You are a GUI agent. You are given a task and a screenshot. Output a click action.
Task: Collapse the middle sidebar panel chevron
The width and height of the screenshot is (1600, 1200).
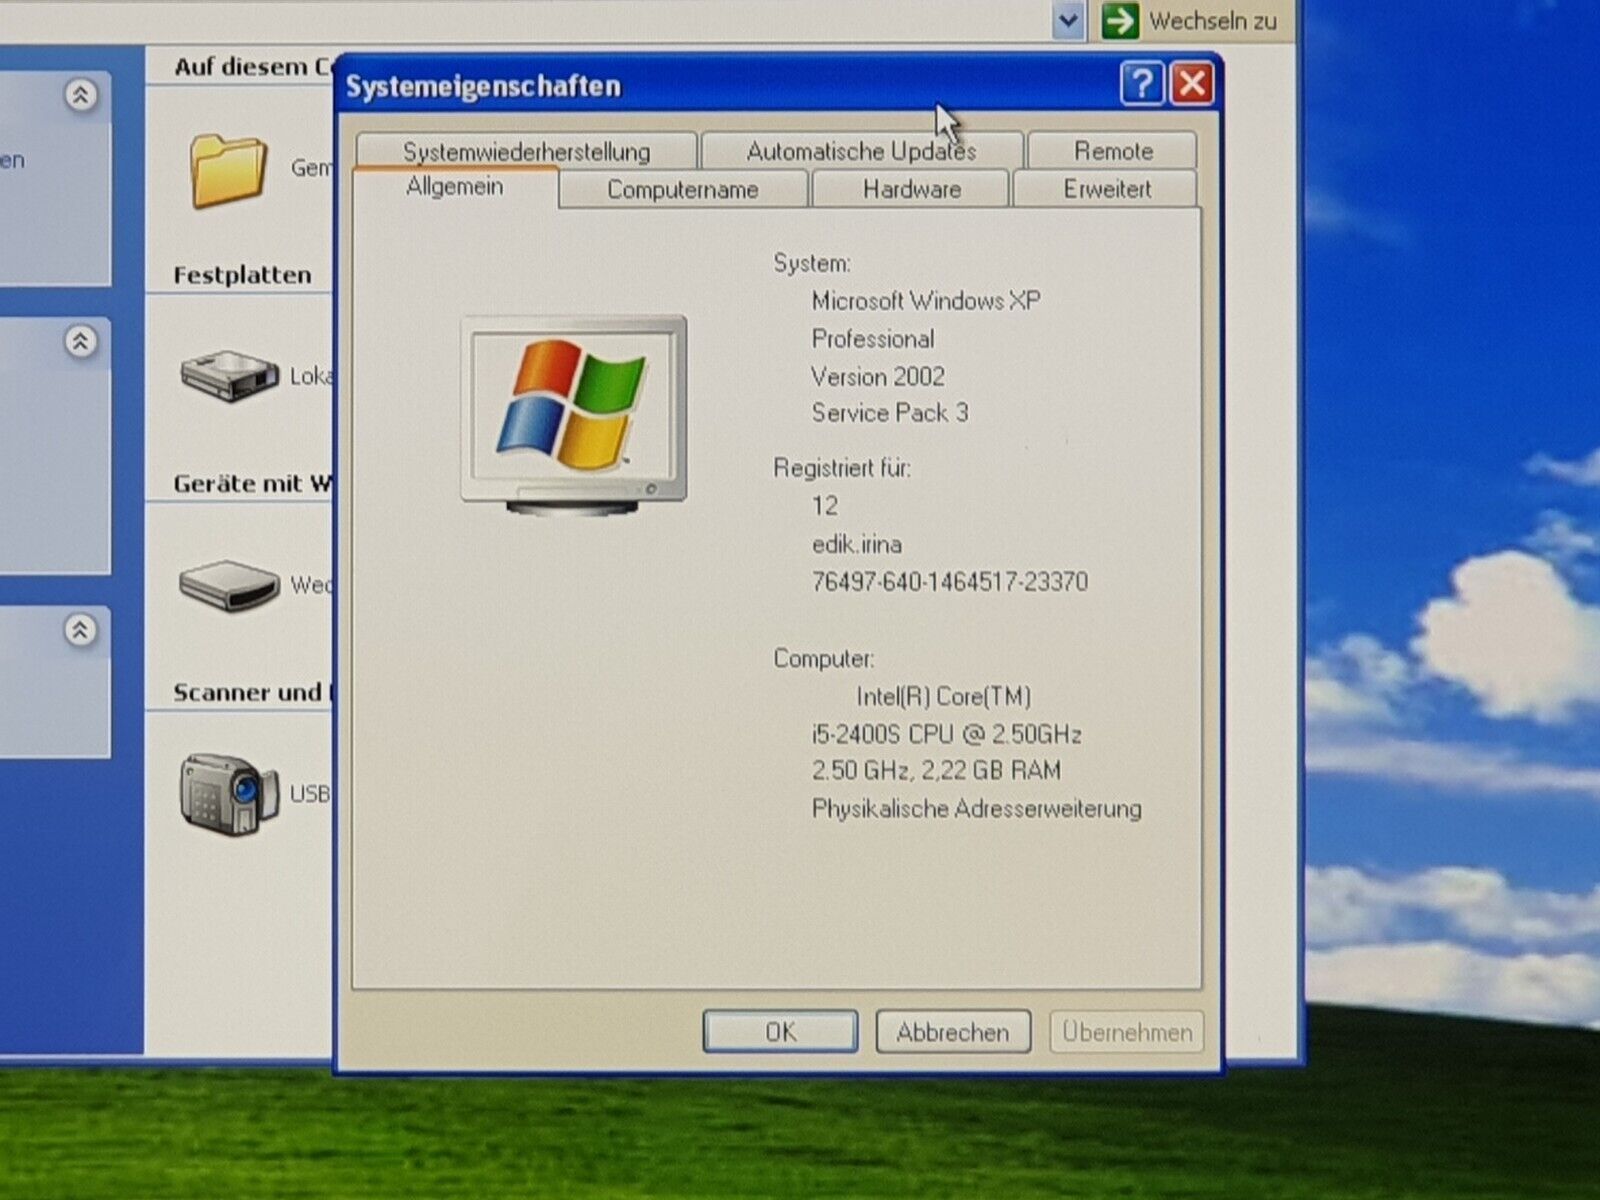click(x=81, y=342)
